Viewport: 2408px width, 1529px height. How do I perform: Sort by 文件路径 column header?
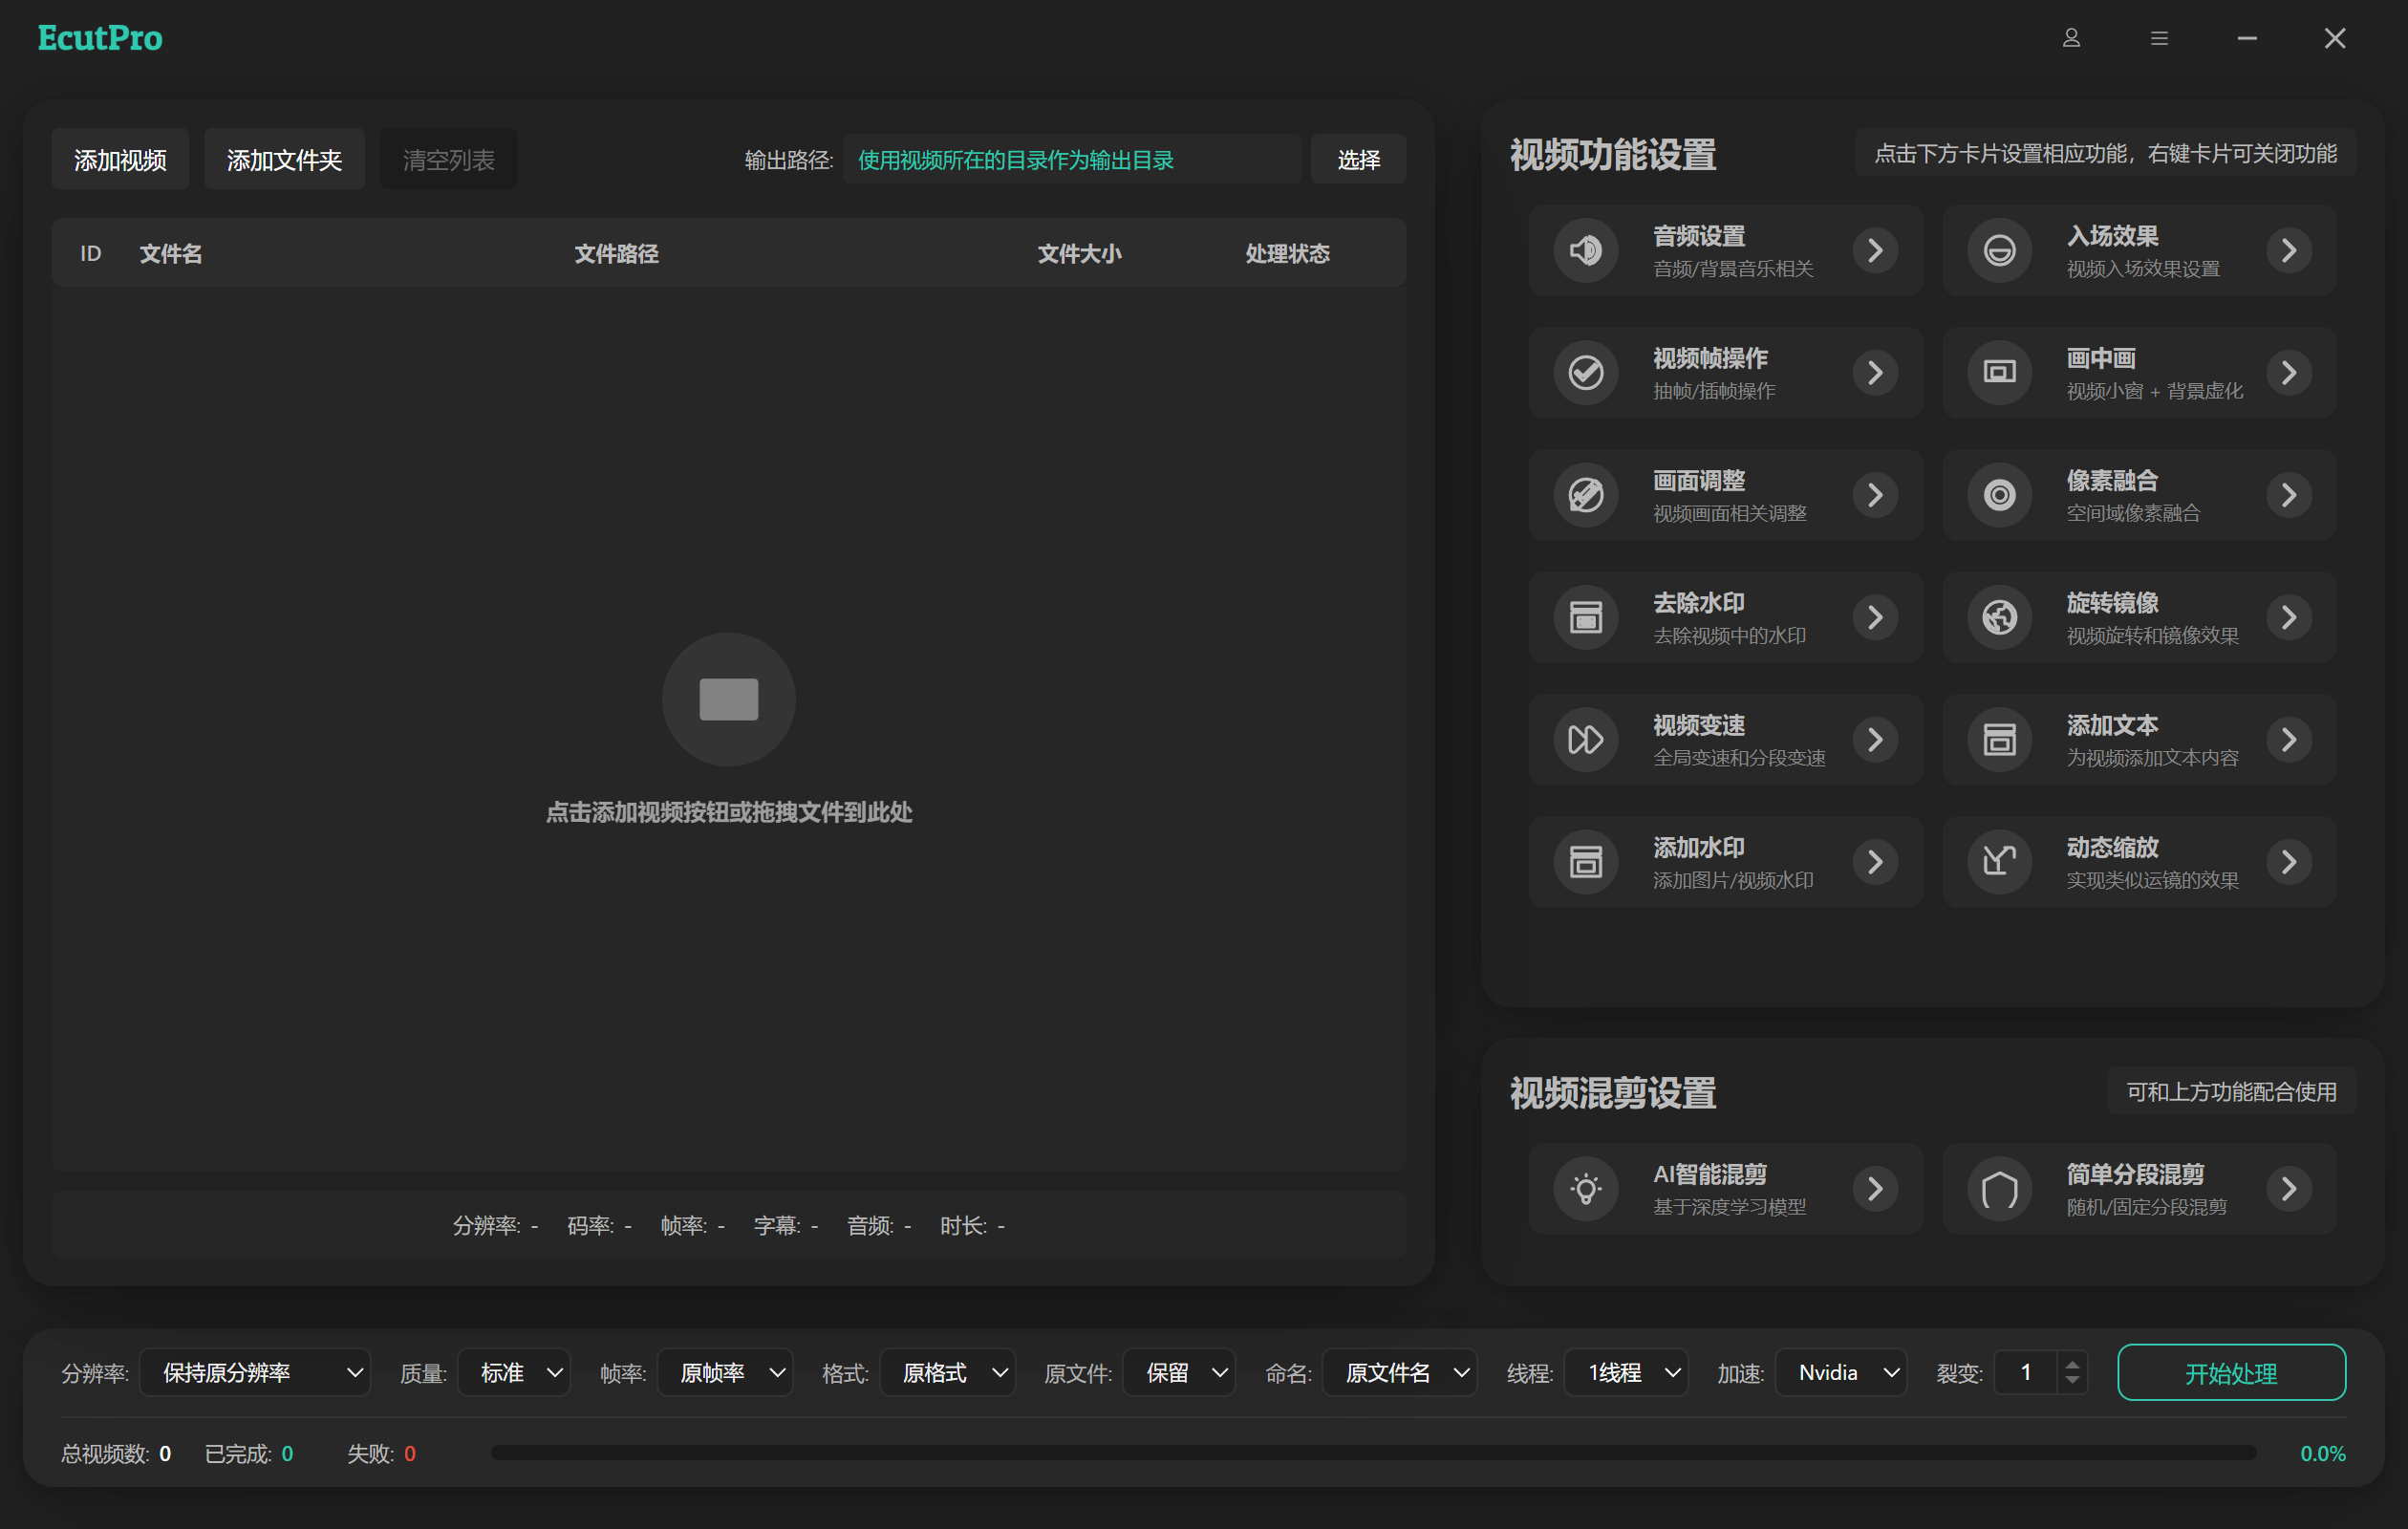616,254
